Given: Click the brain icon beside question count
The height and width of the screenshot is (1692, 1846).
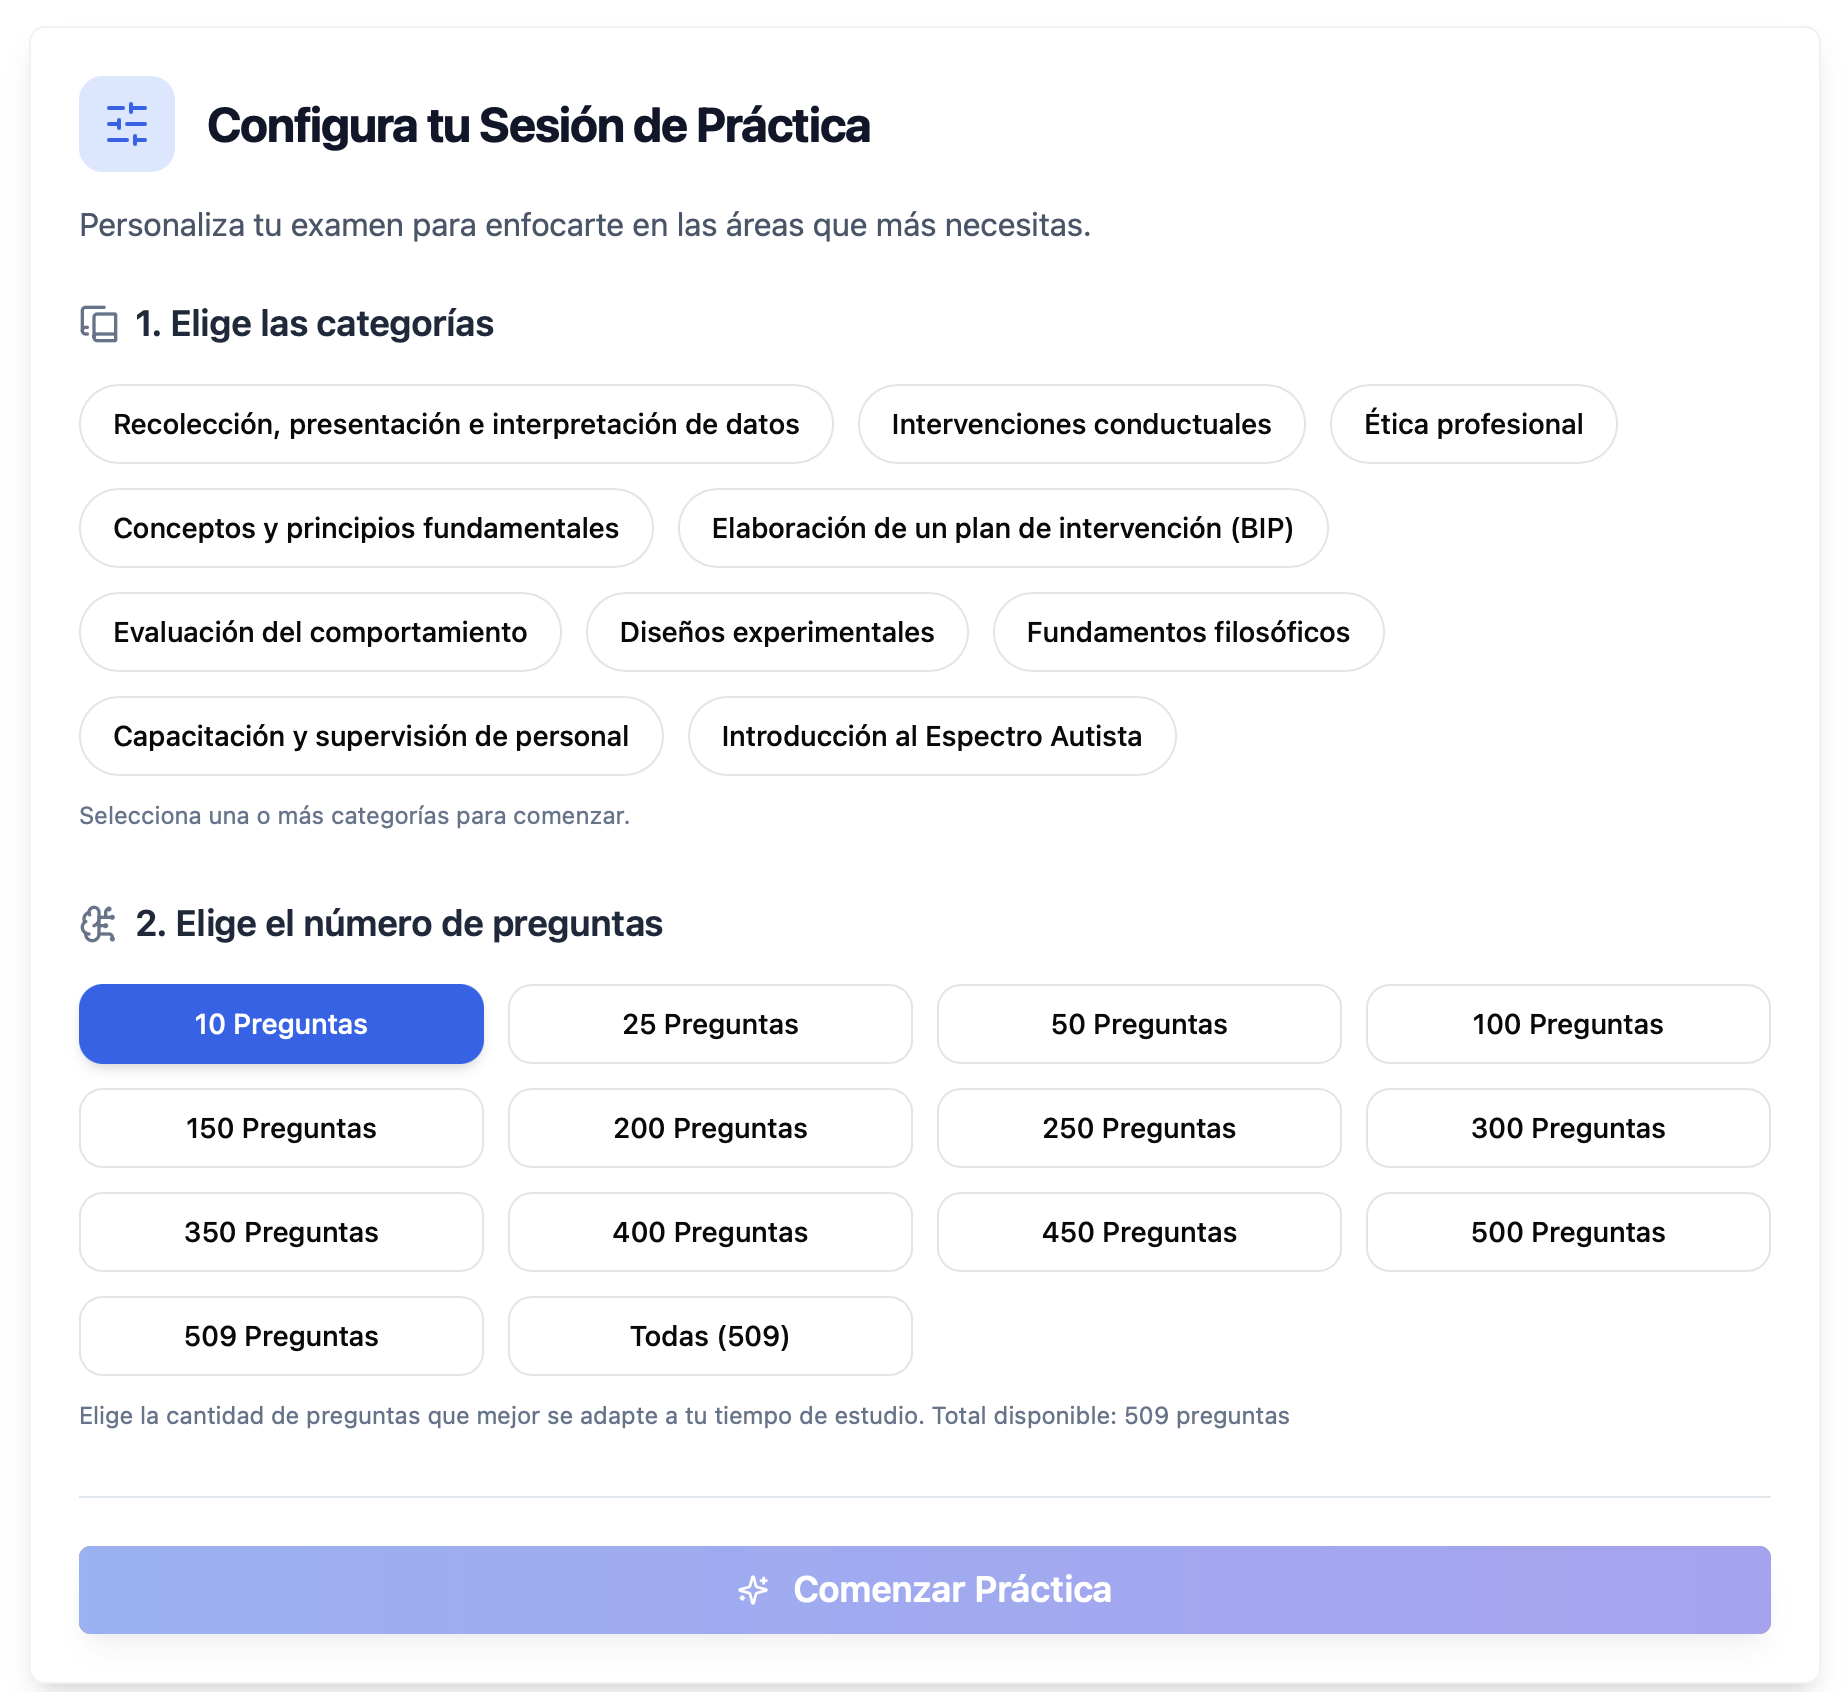Looking at the screenshot, I should tap(98, 924).
